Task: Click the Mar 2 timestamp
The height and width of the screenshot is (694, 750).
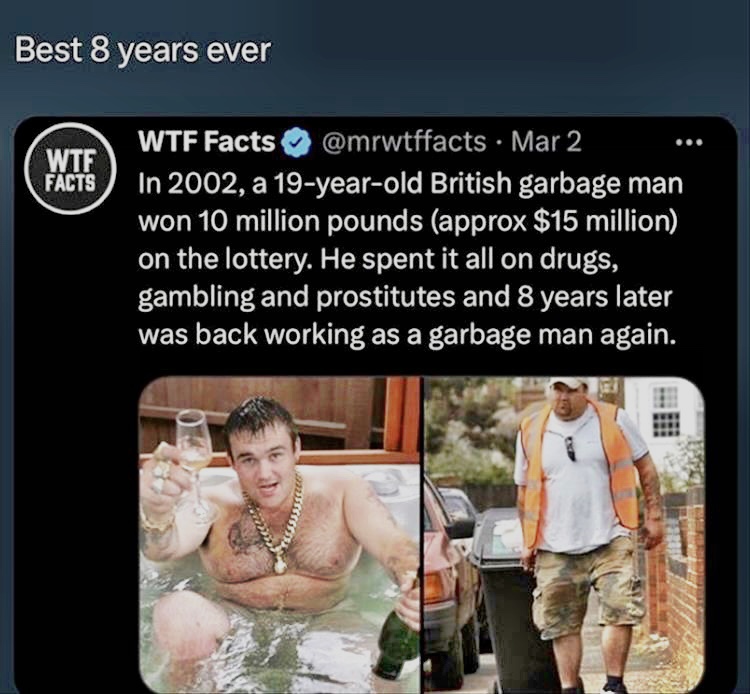Action: click(546, 142)
